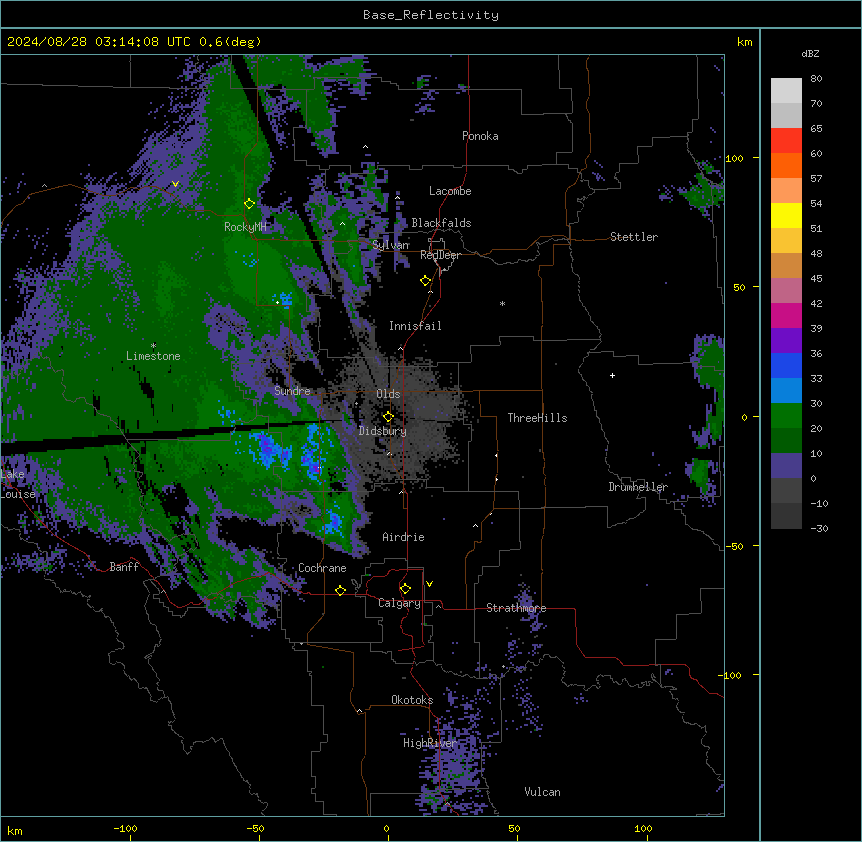Viewport: 862px width, 842px height.
Task: Select the brown 48-45 dBZ legend swatch
Action: 786,265
